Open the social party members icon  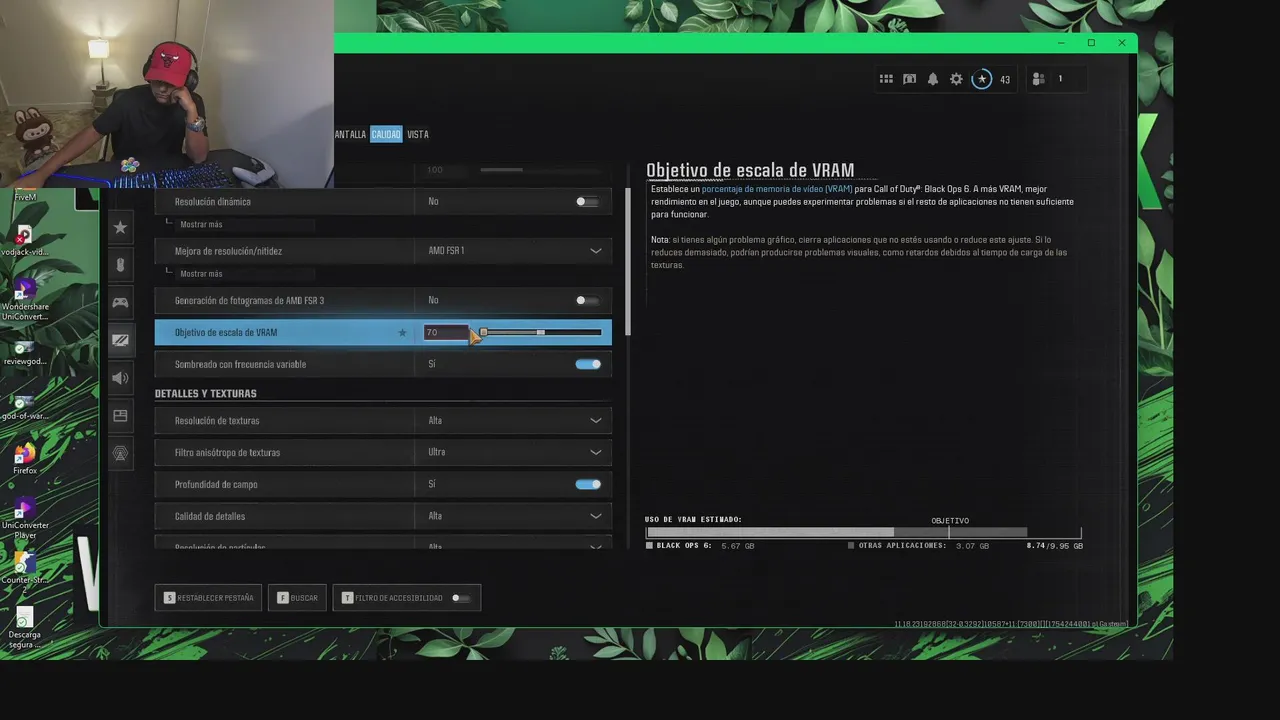1038,79
